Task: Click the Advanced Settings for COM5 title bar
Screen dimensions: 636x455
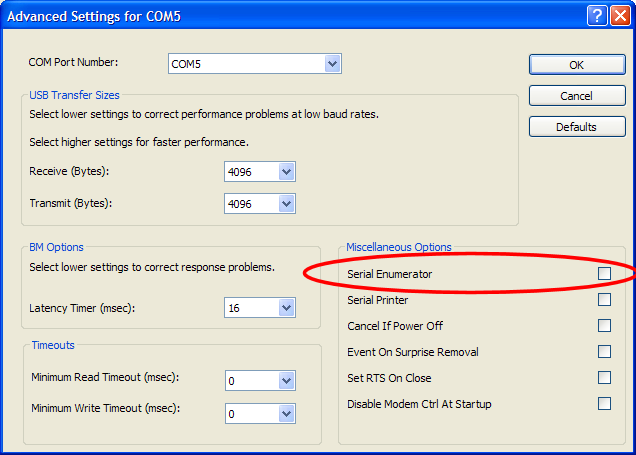Action: (x=250, y=15)
